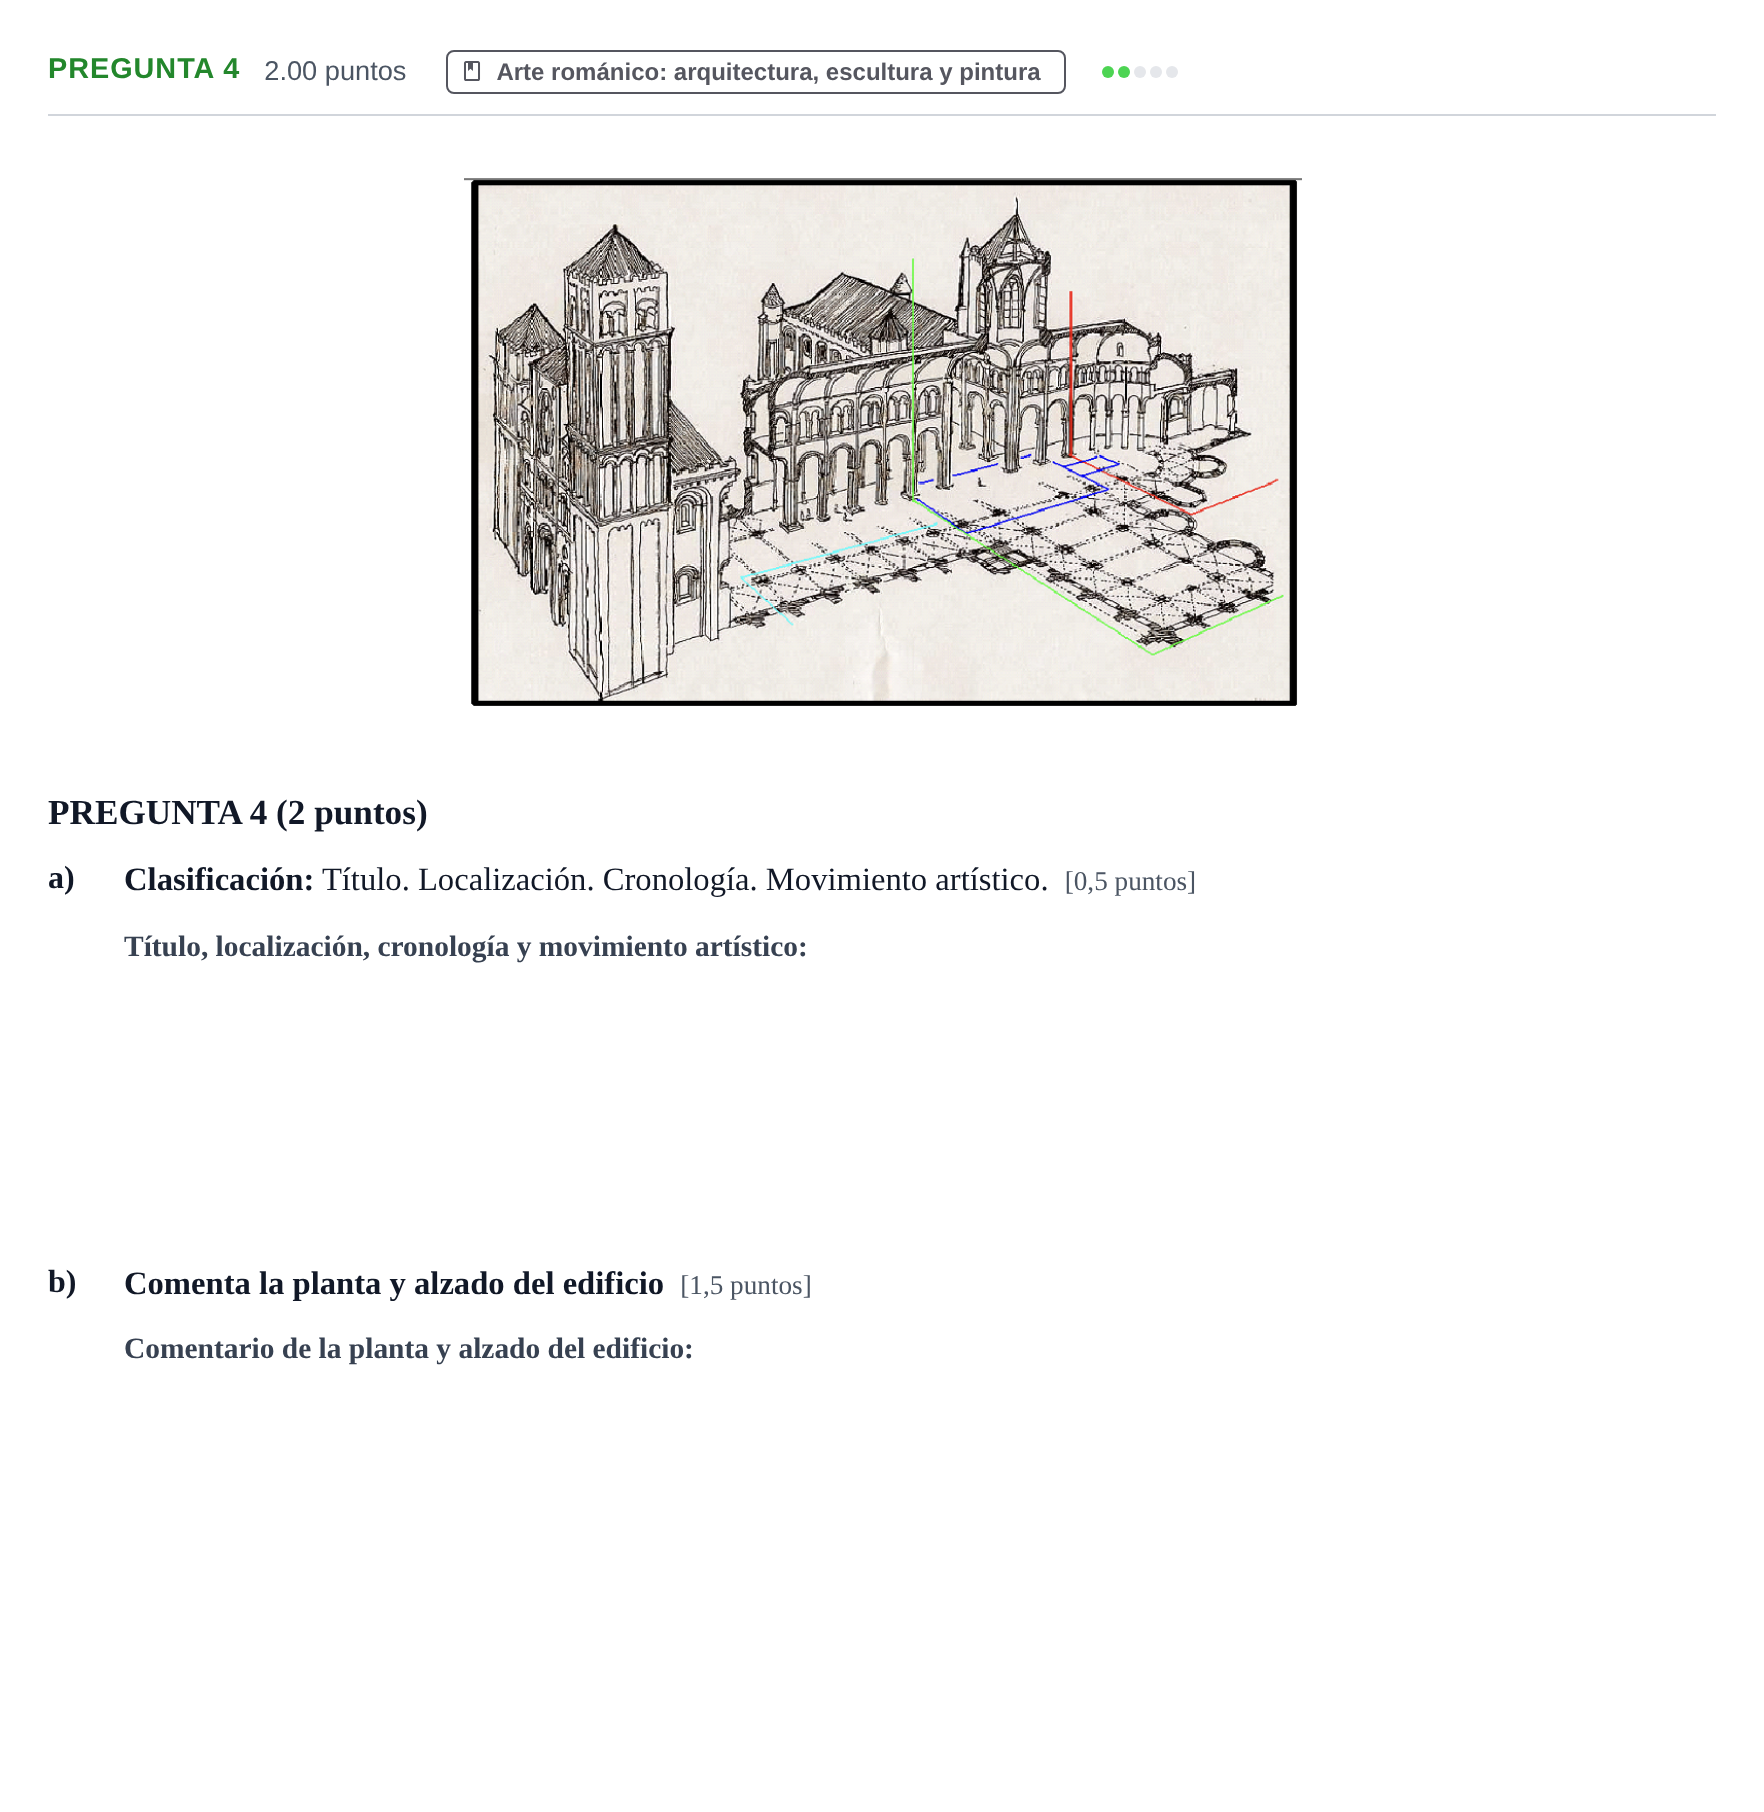The height and width of the screenshot is (1812, 1764).
Task: Click the green PREGUNTA 4 header
Action: coord(144,69)
